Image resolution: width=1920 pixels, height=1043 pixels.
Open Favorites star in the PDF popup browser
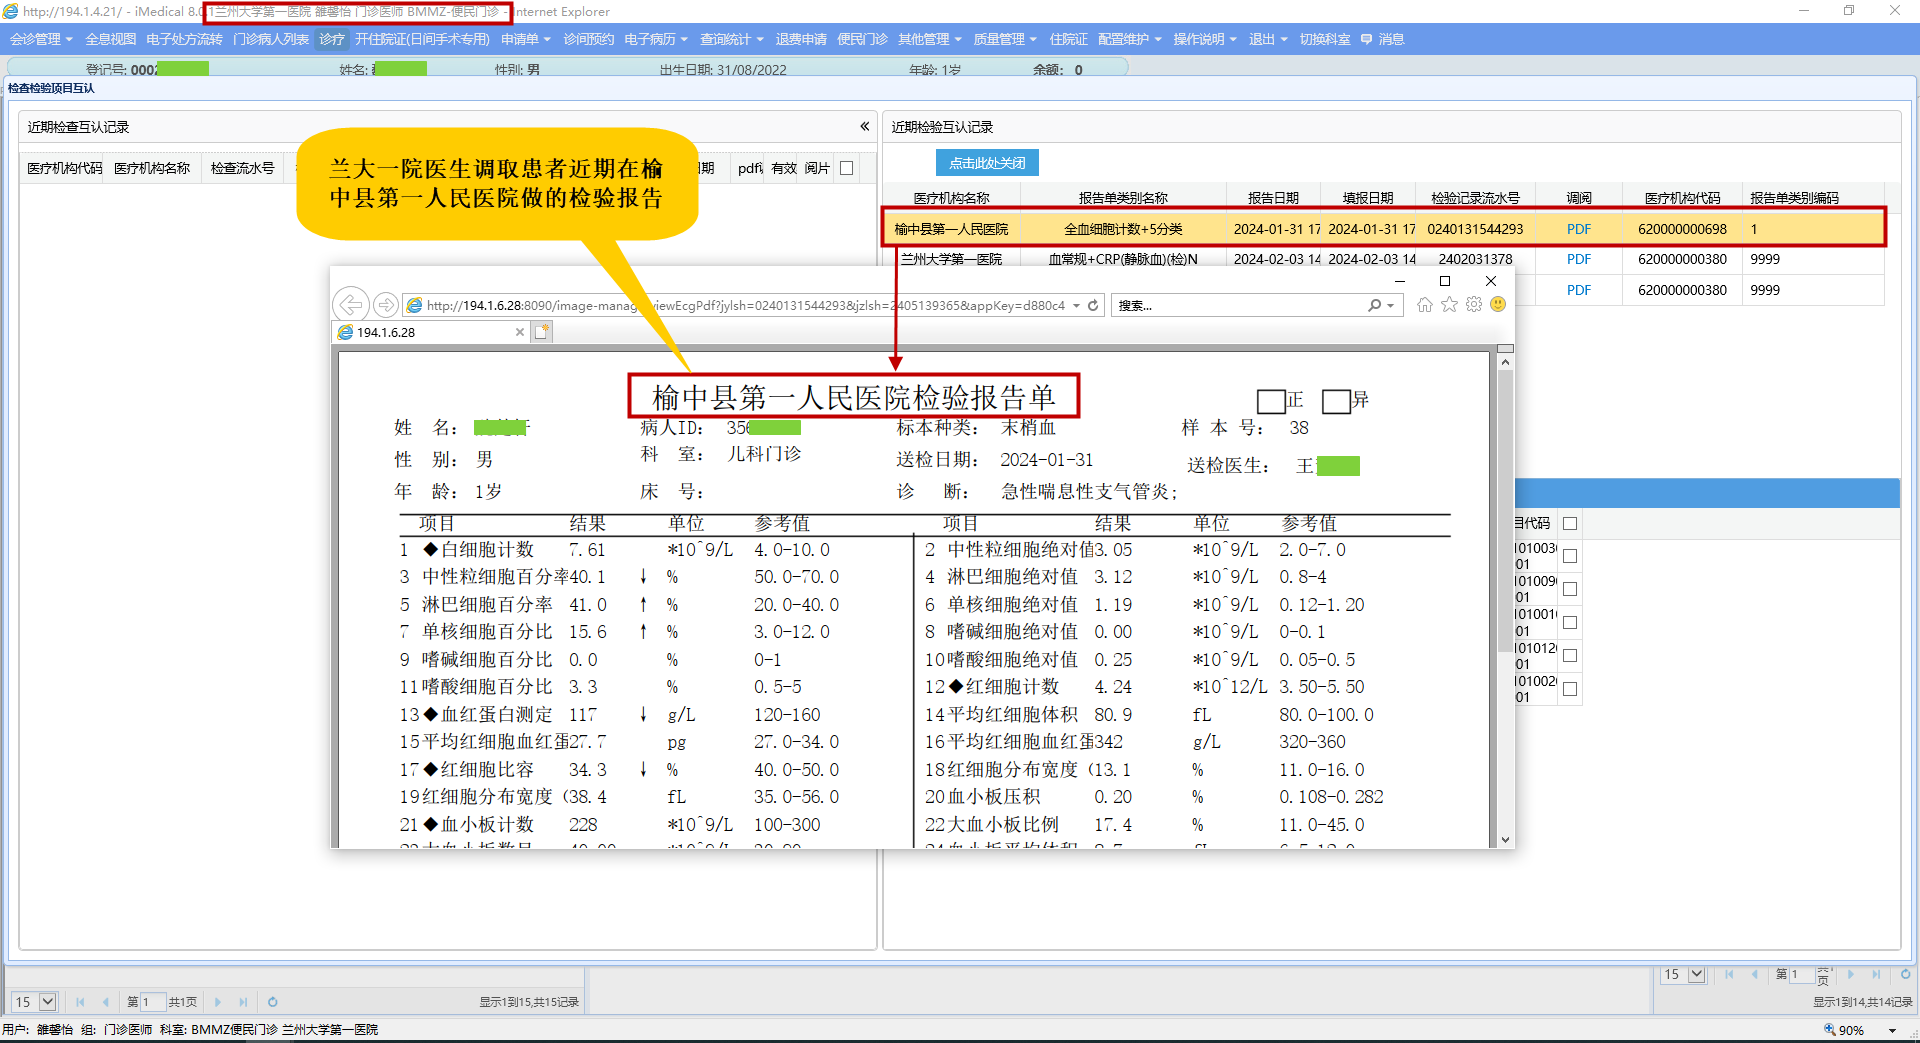[x=1449, y=305]
